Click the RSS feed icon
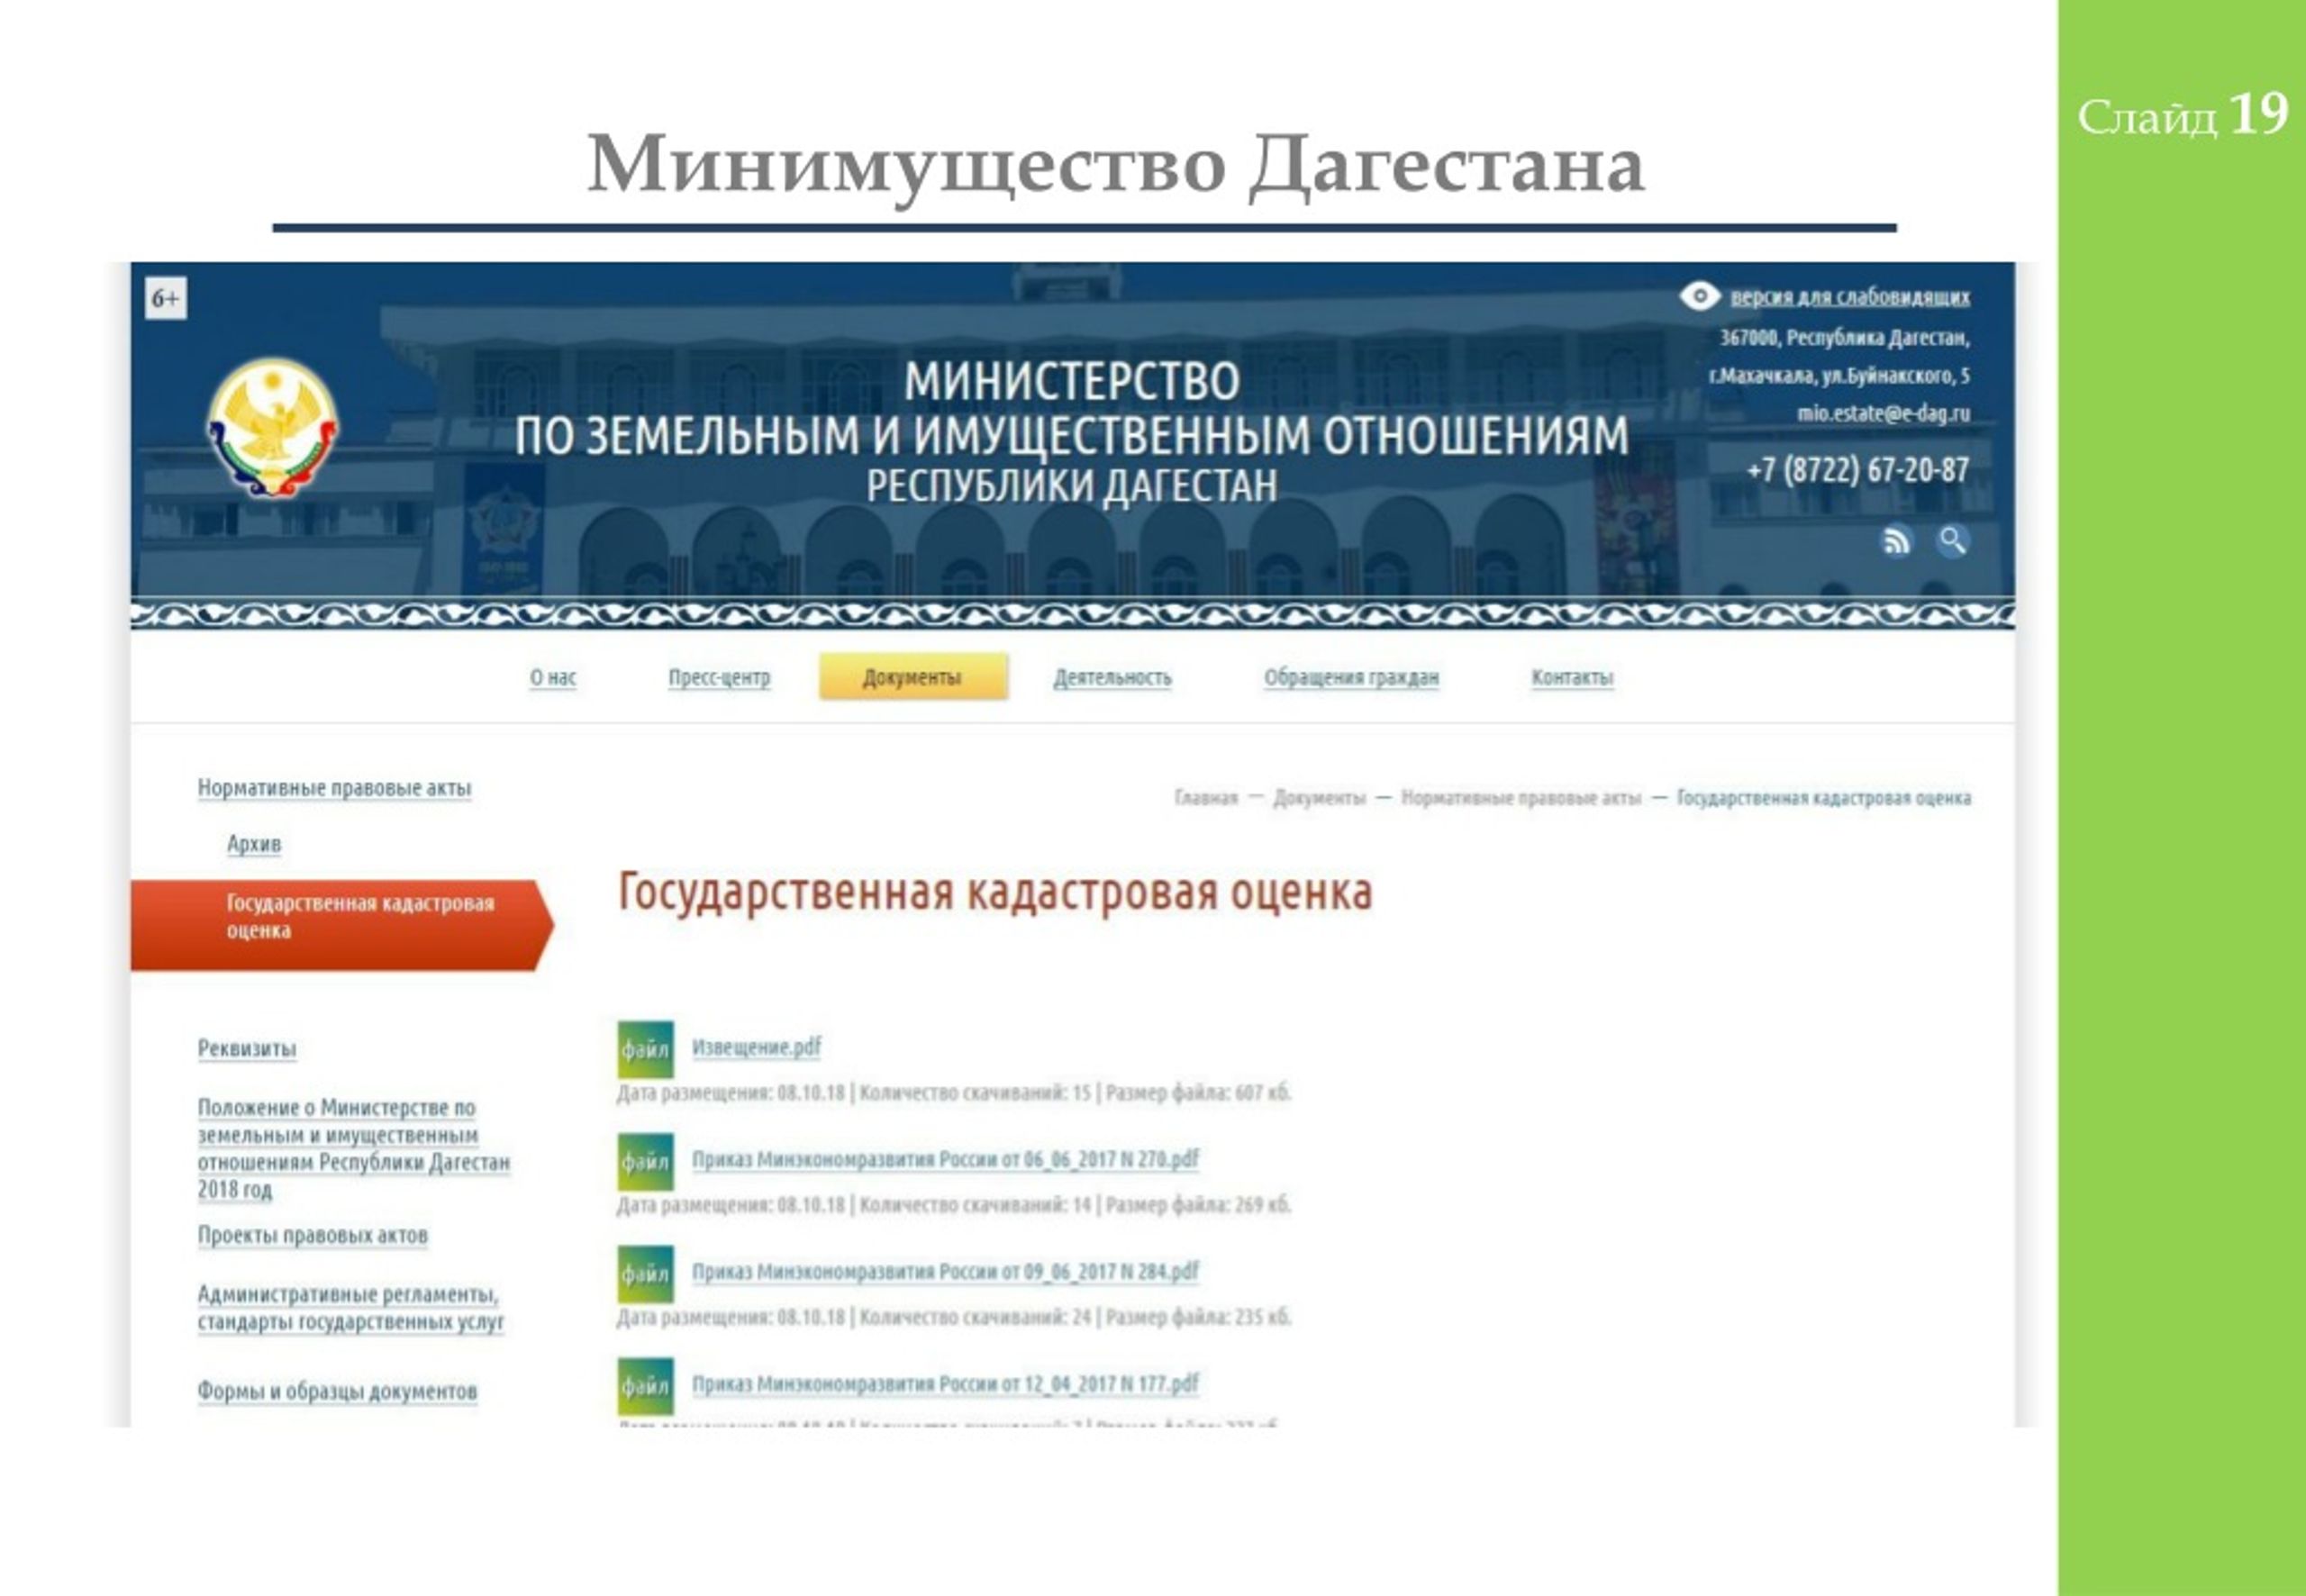The width and height of the screenshot is (2306, 1596). (1896, 541)
